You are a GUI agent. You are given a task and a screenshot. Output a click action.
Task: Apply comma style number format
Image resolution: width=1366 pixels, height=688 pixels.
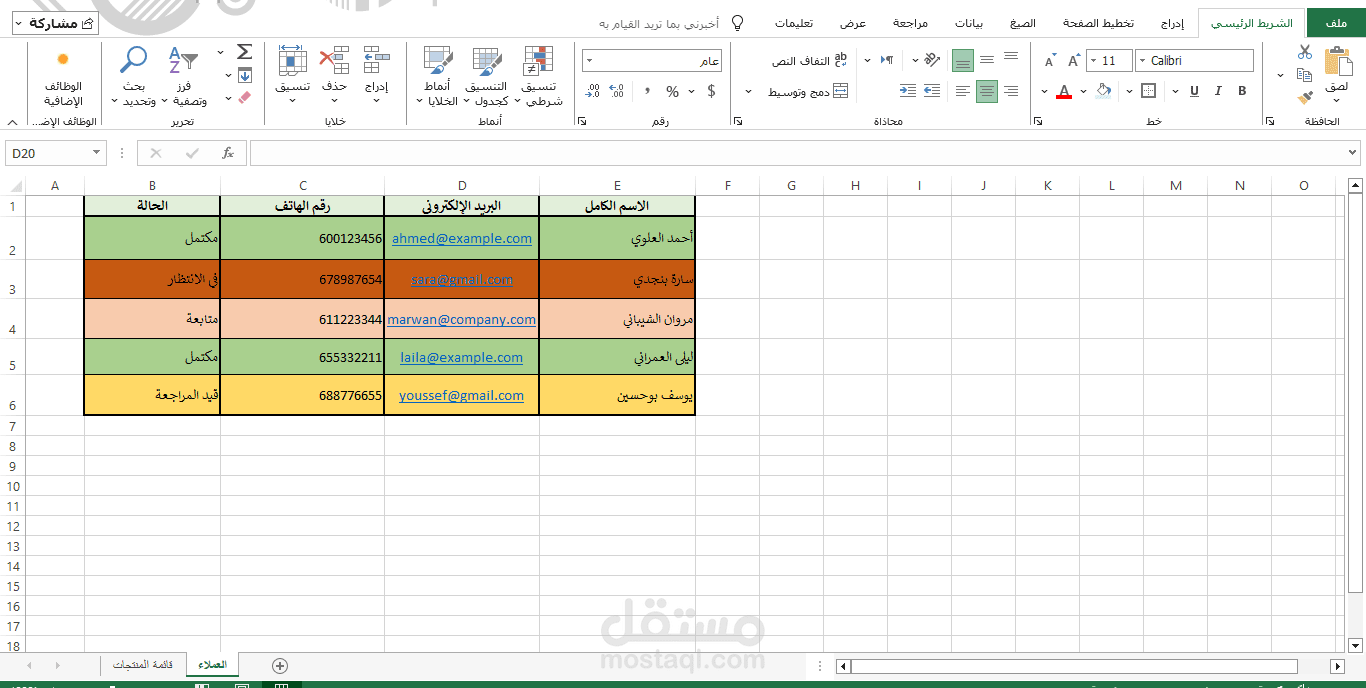(x=647, y=91)
